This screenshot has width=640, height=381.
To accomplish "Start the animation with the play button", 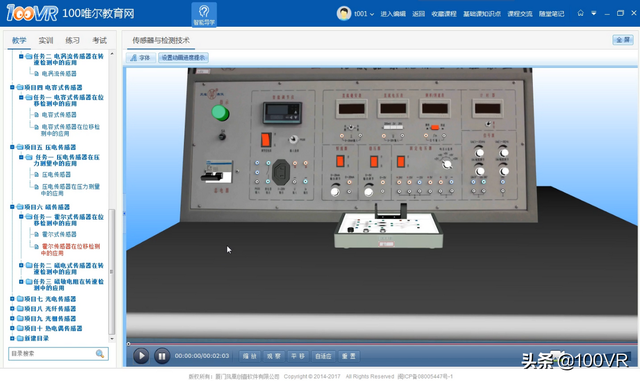I will 141,356.
